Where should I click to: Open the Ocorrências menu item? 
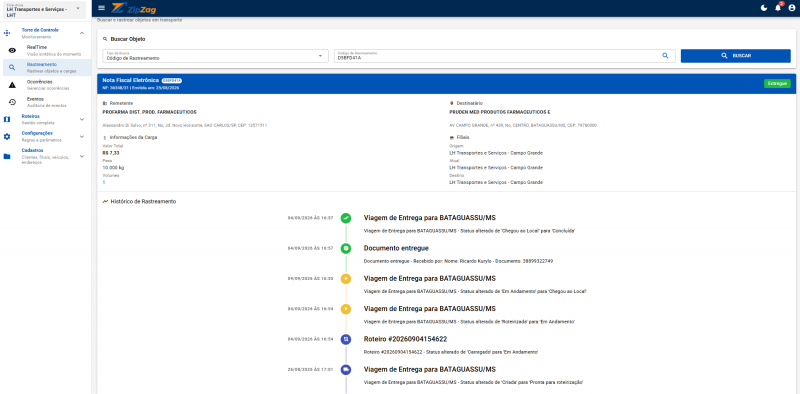47,85
